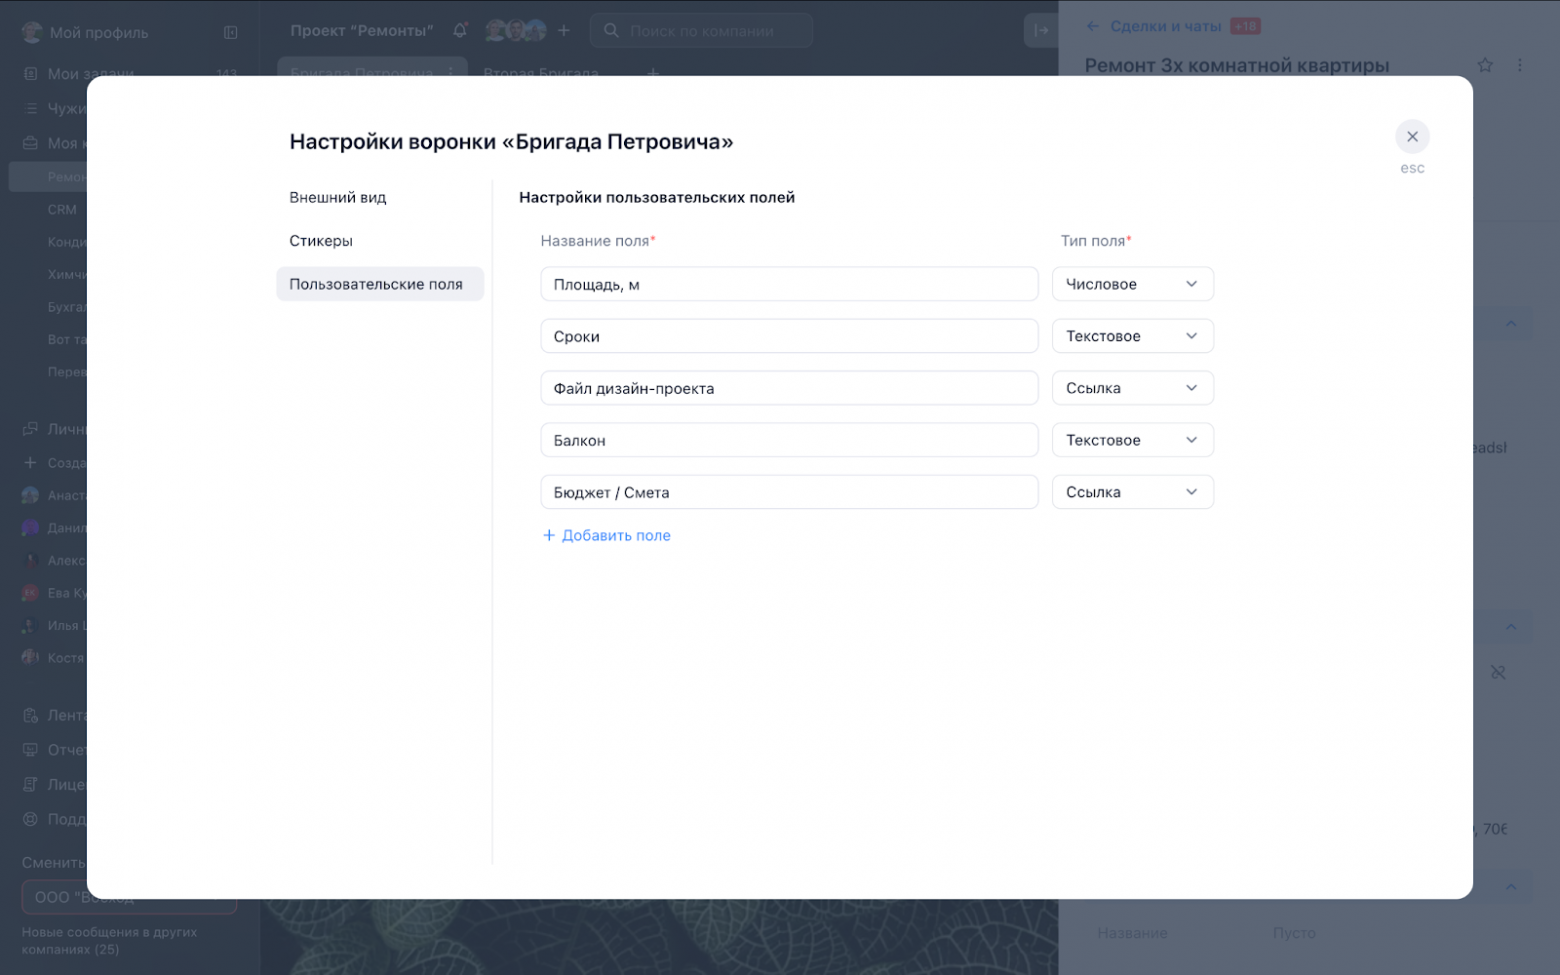Click CRM in the left sidebar
Screen dimensions: 1560x975
point(61,209)
